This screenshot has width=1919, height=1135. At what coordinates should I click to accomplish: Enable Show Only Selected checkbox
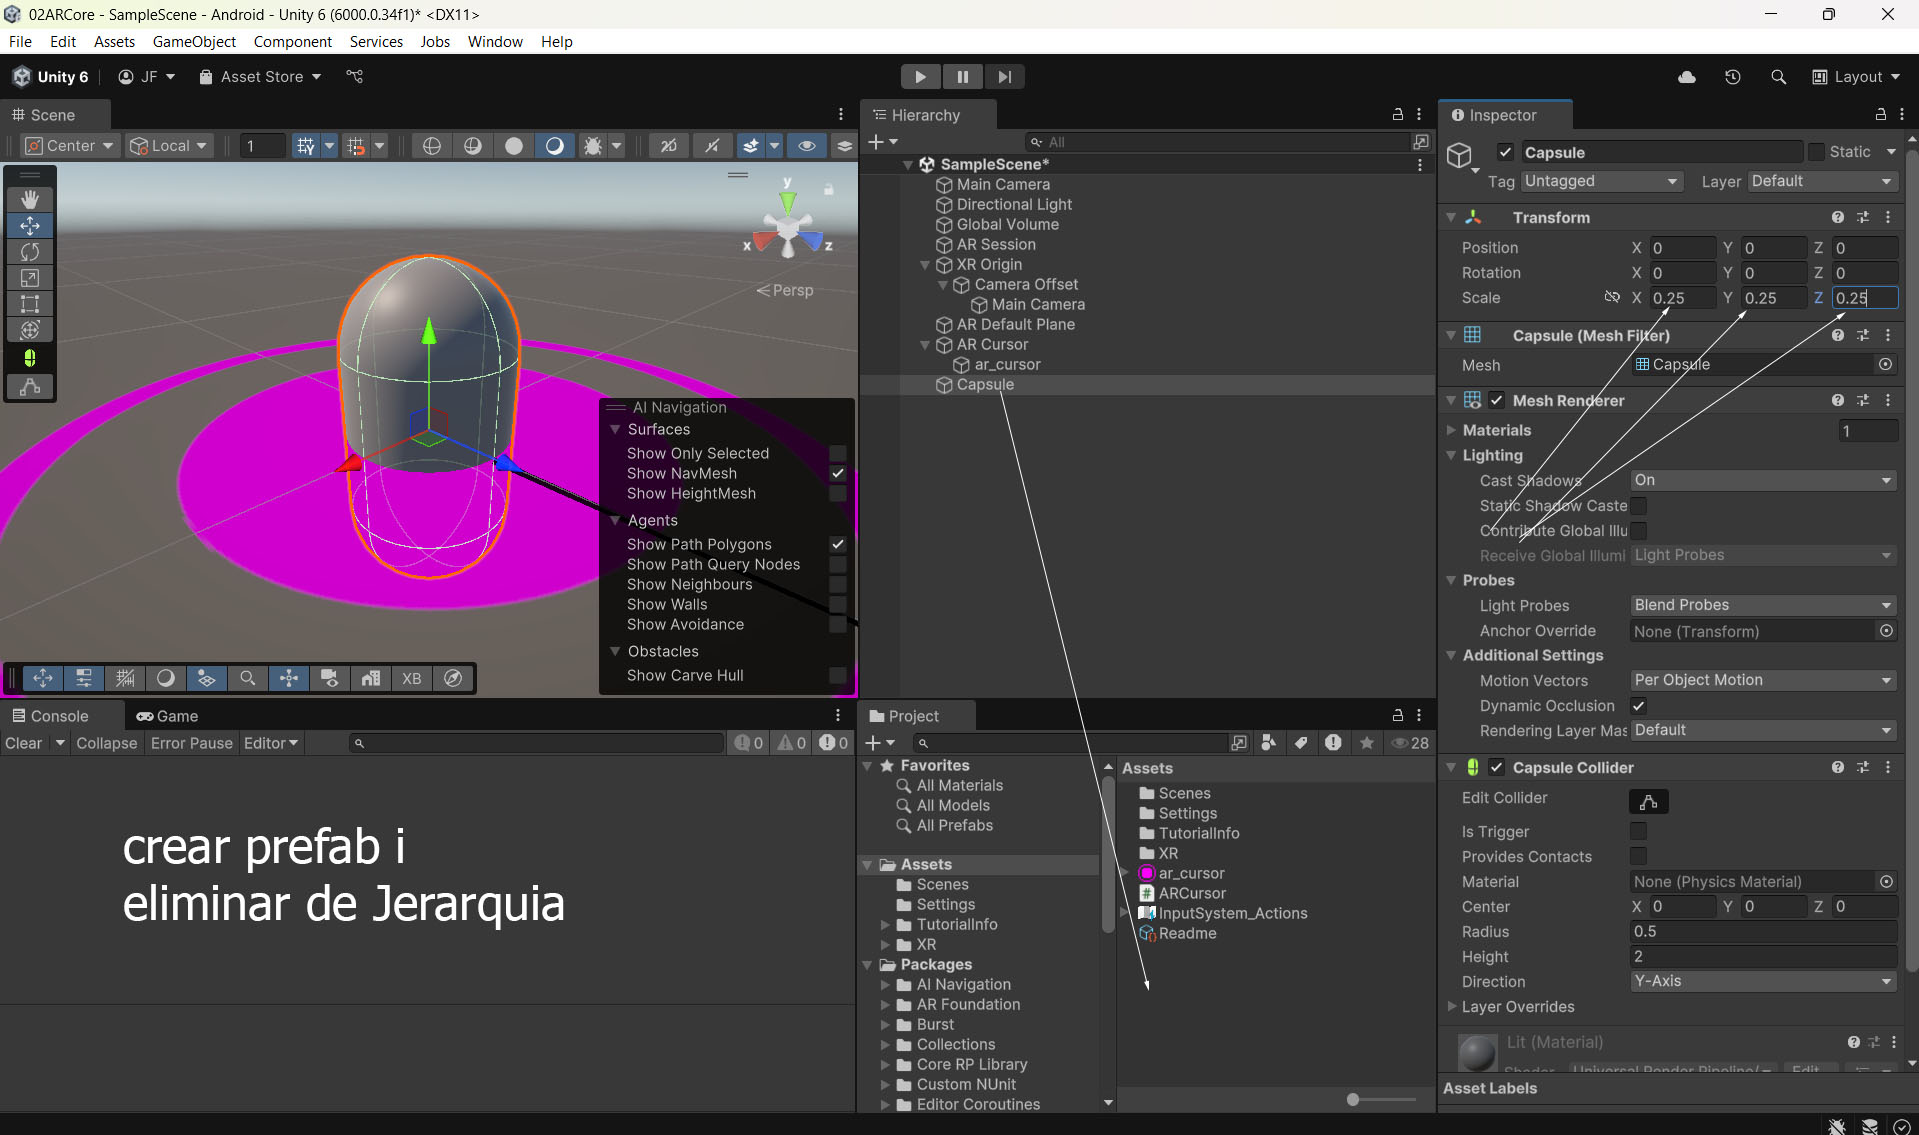(x=838, y=454)
